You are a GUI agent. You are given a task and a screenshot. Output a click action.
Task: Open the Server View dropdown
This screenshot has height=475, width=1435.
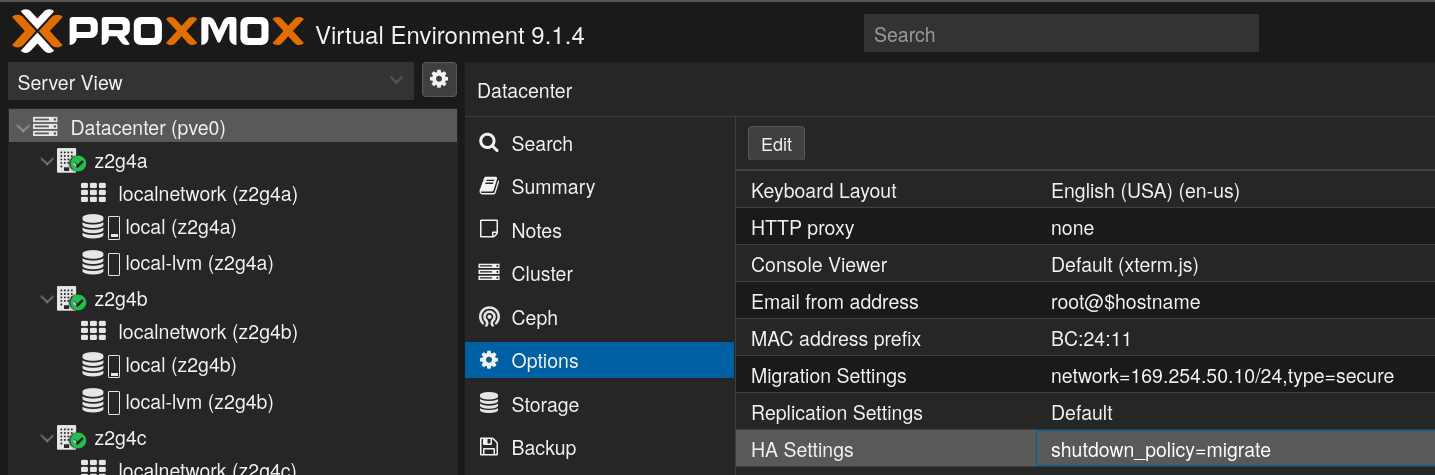tap(210, 82)
